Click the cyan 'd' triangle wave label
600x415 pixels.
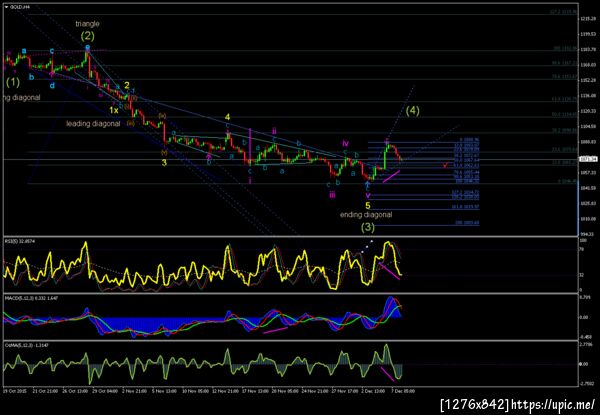click(x=52, y=86)
